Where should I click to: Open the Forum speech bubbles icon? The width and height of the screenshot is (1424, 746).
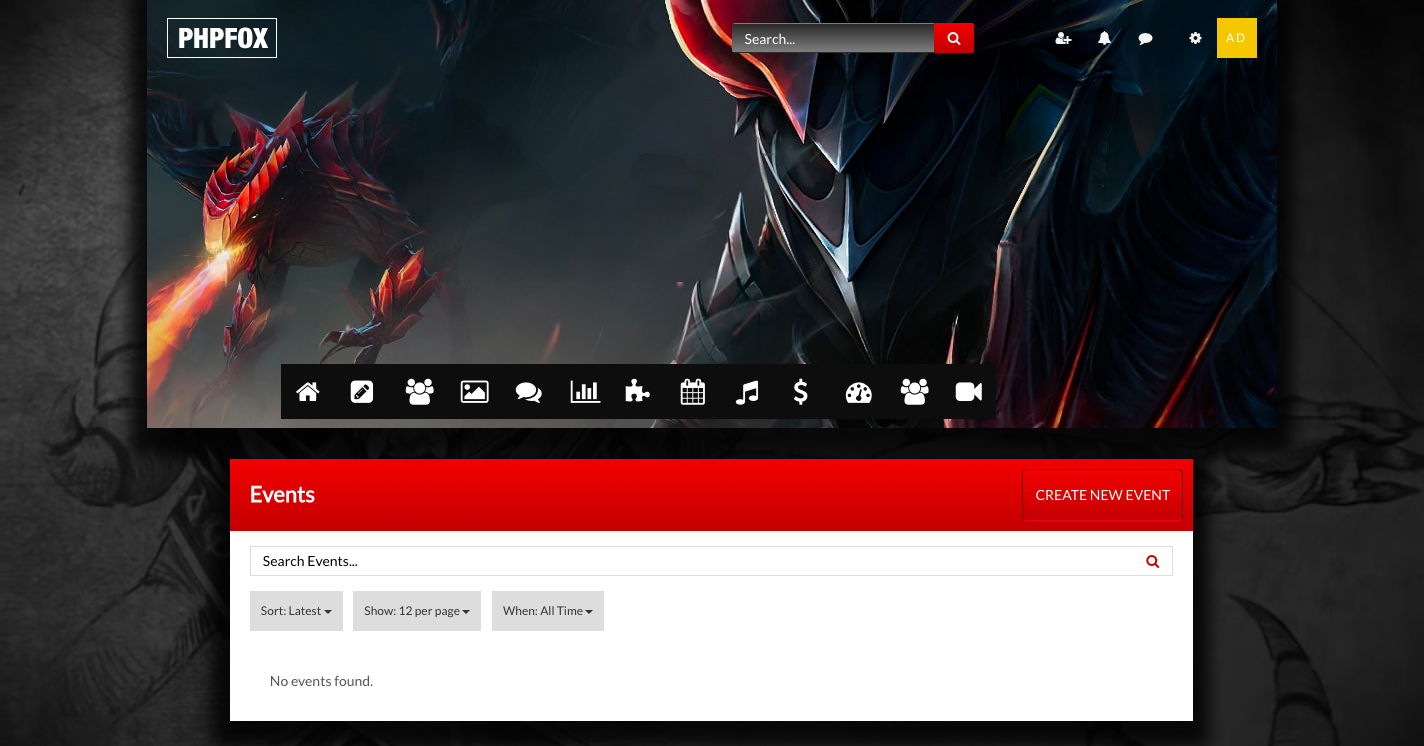tap(529, 392)
